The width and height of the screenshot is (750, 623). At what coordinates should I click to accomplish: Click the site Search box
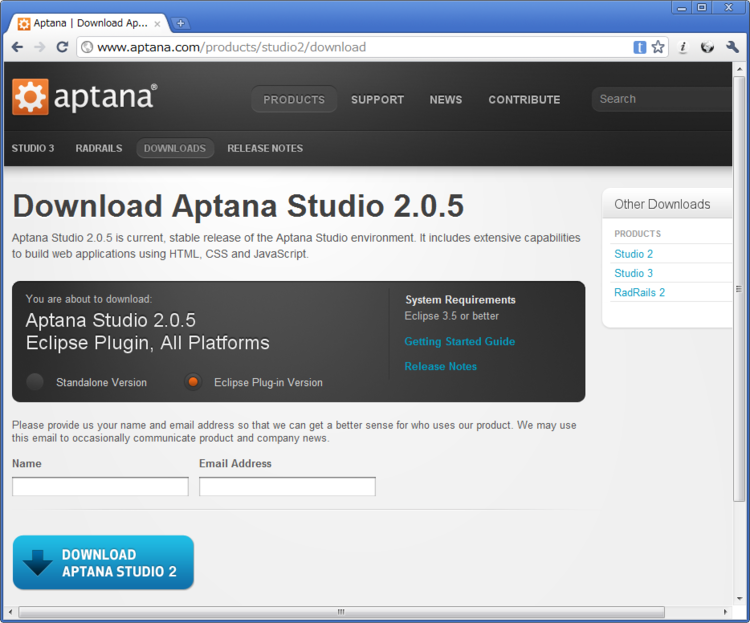662,99
